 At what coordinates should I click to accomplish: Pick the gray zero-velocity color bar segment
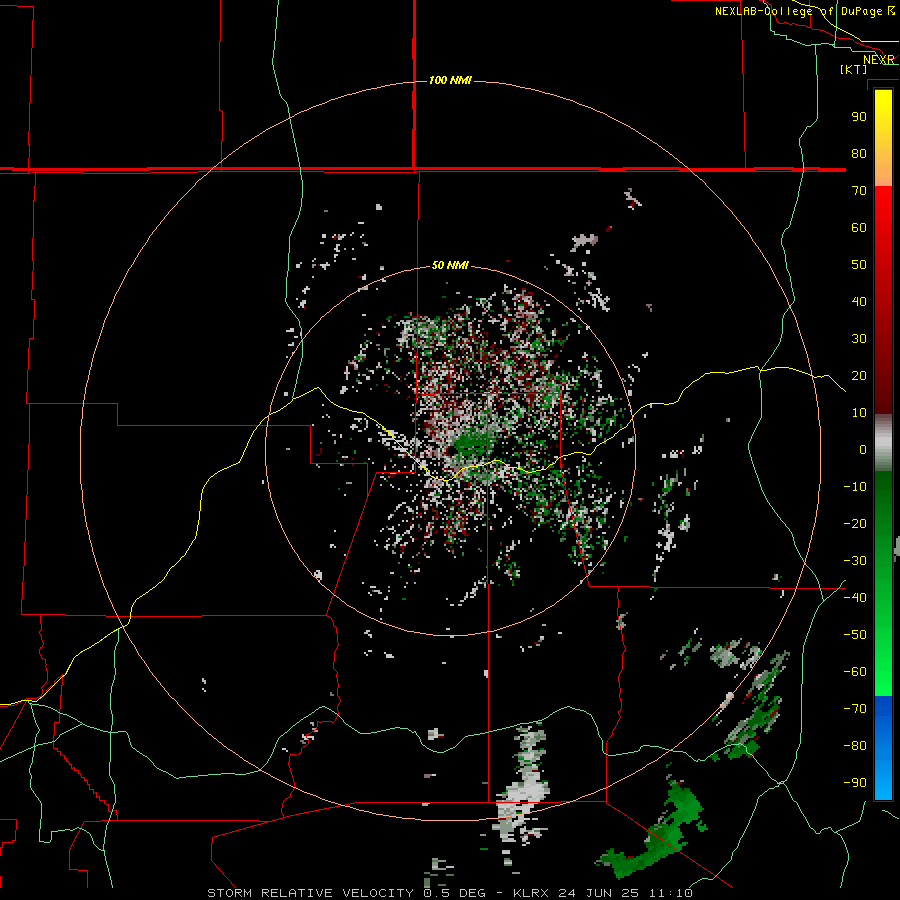[x=883, y=443]
